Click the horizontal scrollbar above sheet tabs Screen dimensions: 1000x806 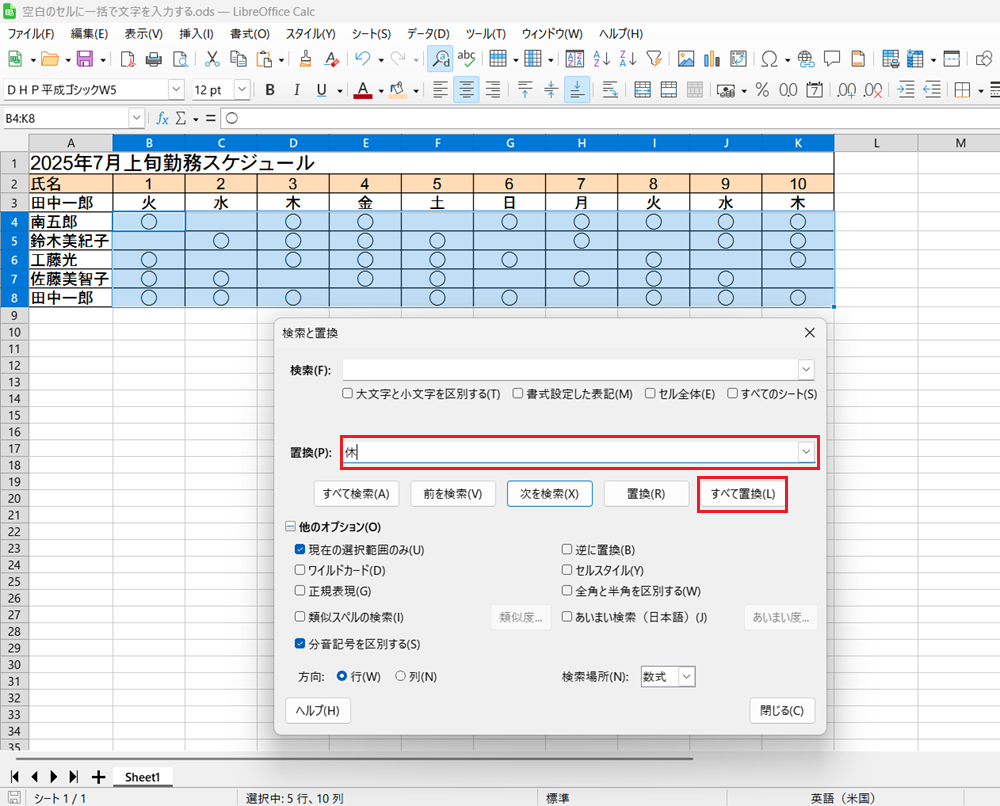click(354, 759)
